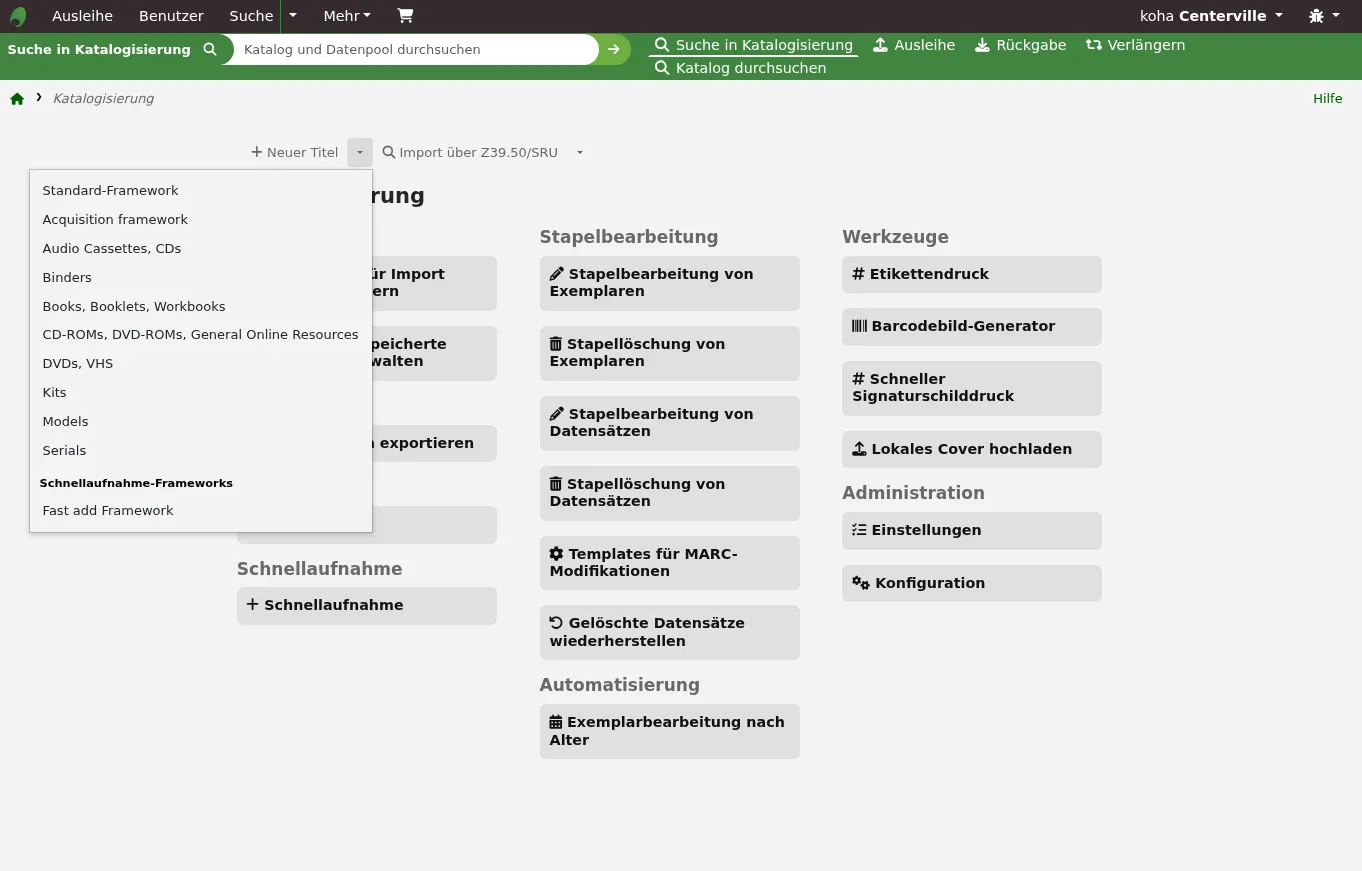Open Stapelbearbeitung von Exemplaren

pos(670,283)
